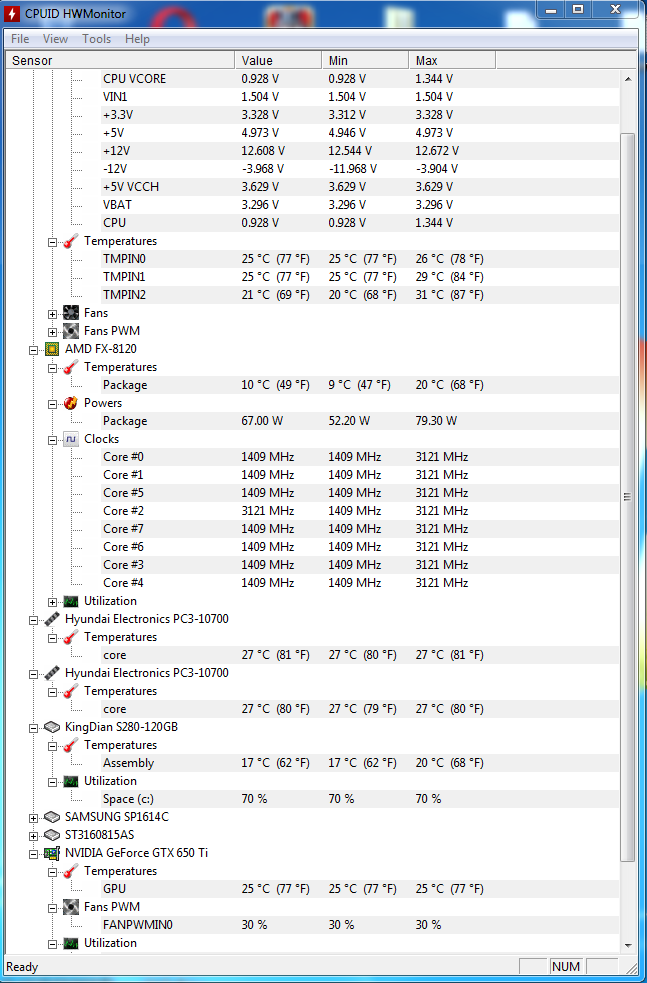Click the NVIDIA graphics card icon

click(x=52, y=853)
